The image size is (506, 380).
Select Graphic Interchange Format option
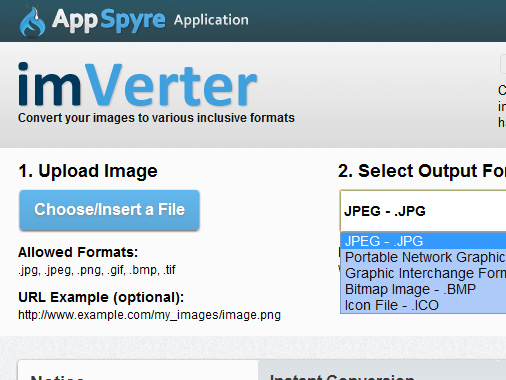coord(423,273)
